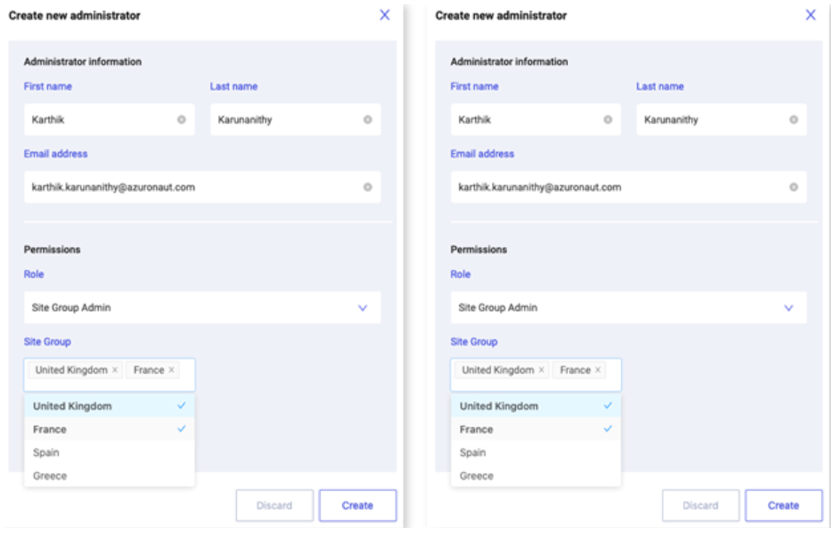This screenshot has width=835, height=536.
Task: Clear the Last name field in left dialog
Action: [367, 120]
